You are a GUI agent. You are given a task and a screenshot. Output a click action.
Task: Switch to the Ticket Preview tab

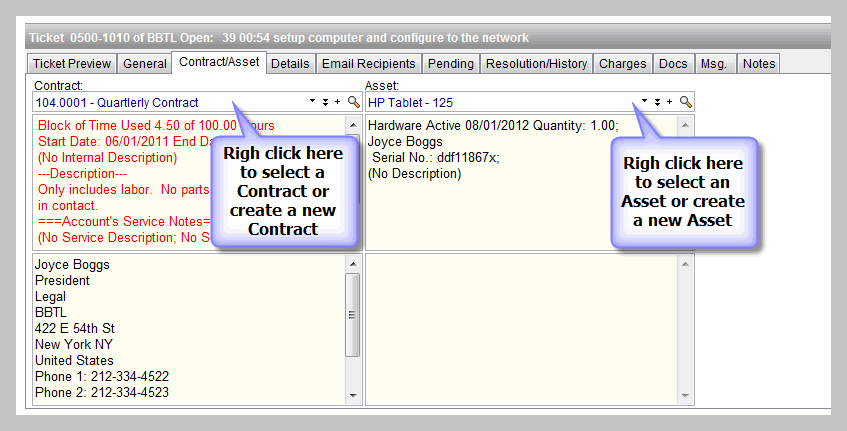tap(72, 64)
